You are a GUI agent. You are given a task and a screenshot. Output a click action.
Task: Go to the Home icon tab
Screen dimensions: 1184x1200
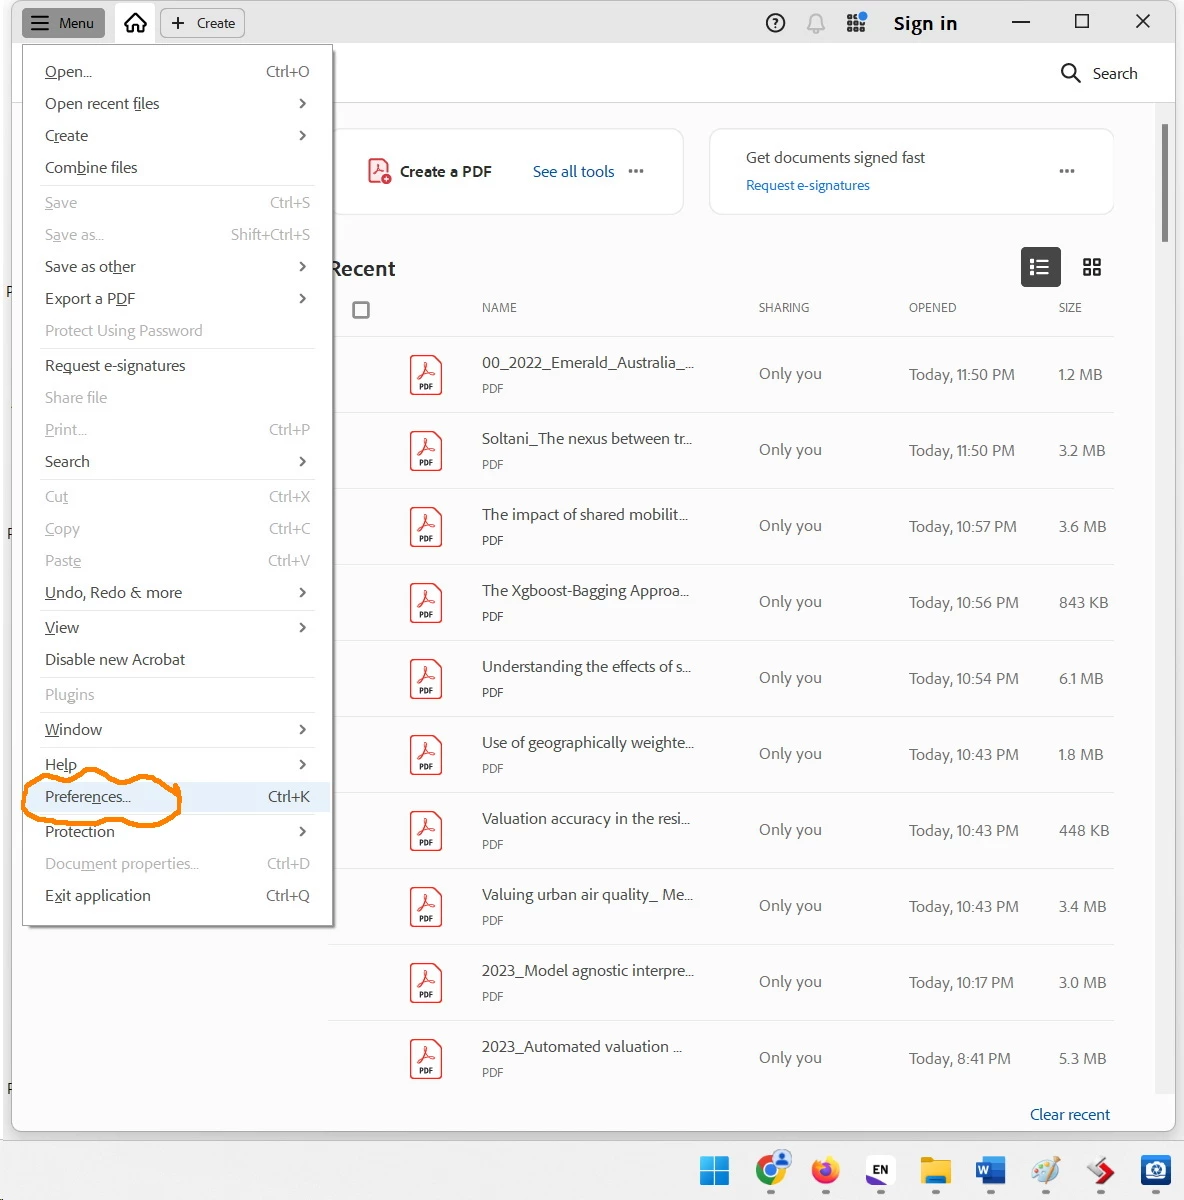click(135, 23)
